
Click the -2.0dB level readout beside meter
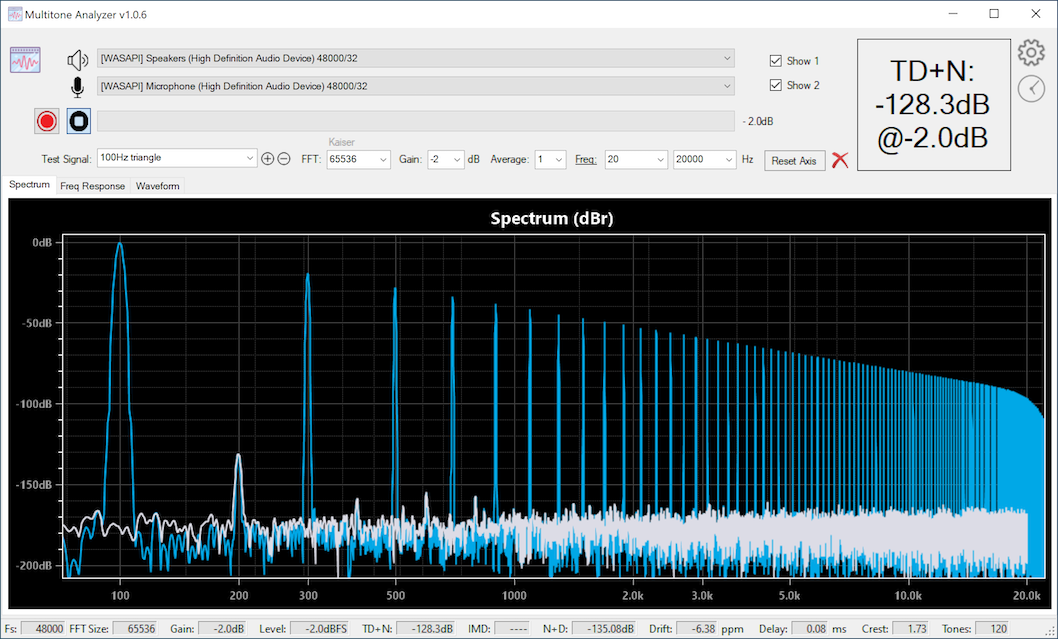(758, 121)
